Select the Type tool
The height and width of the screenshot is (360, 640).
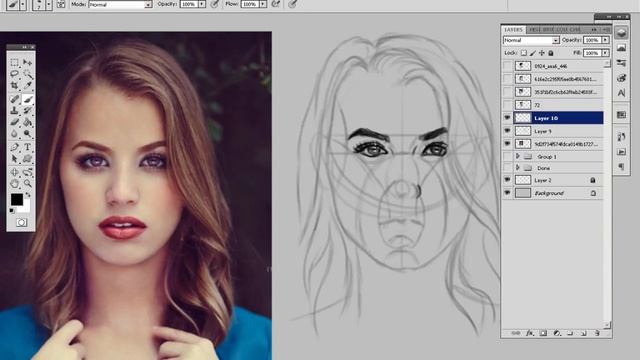coord(27,147)
